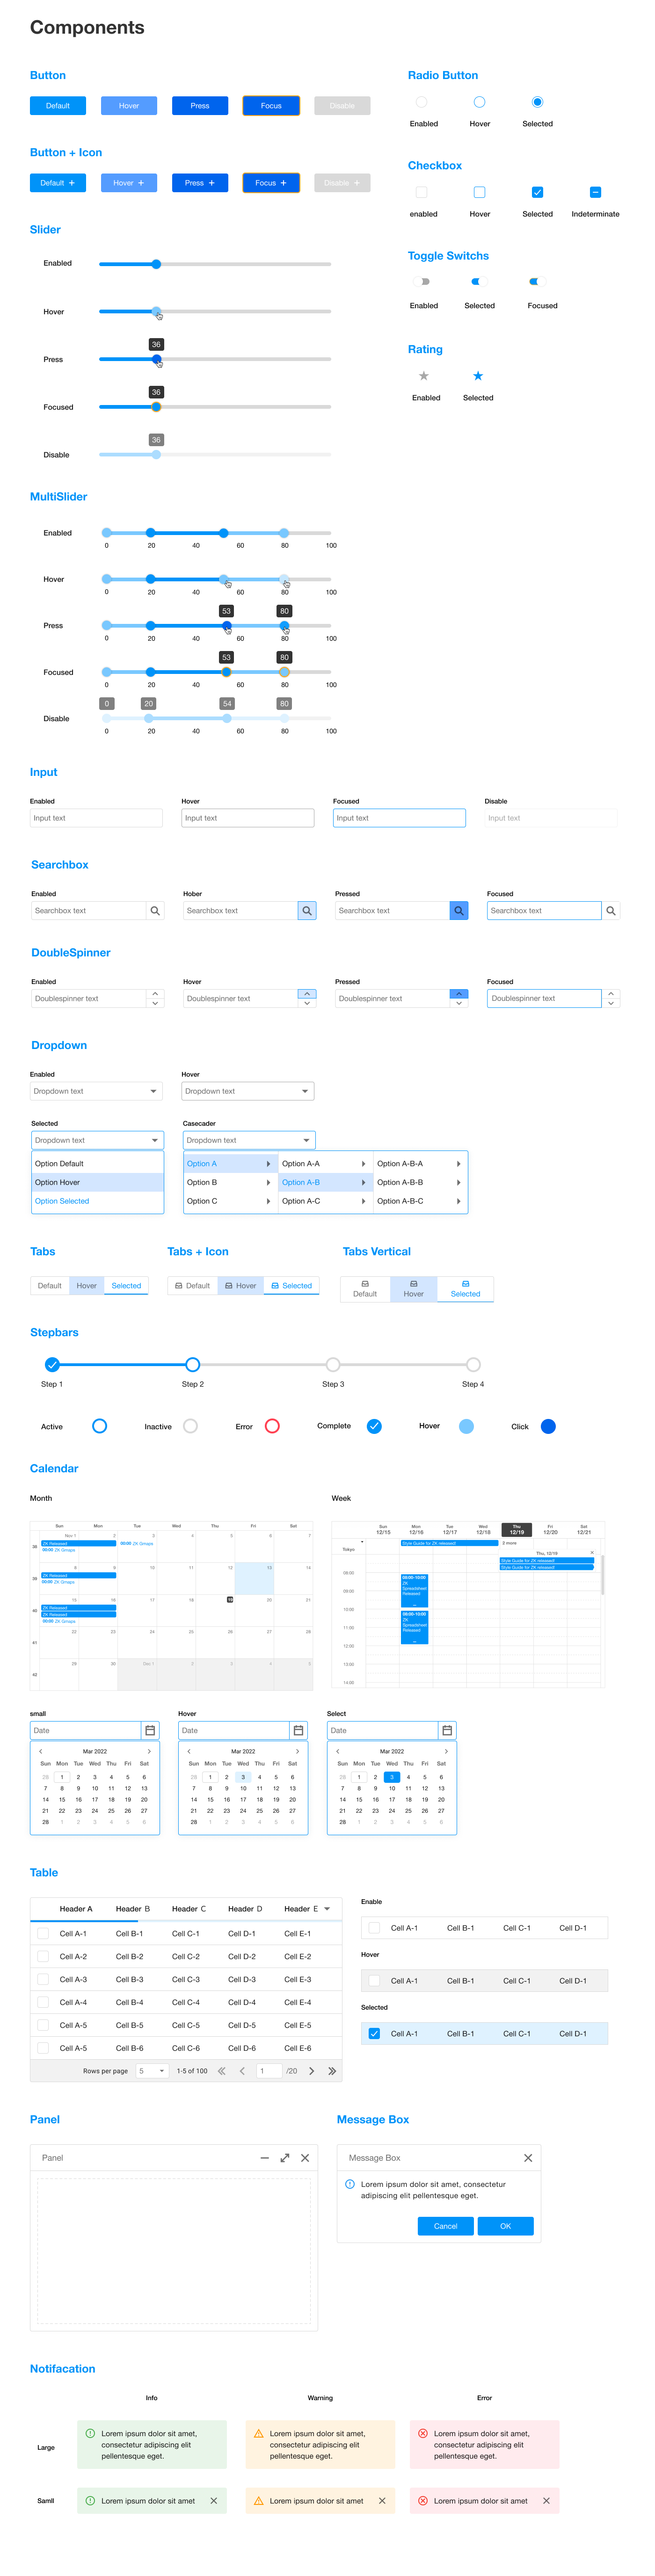Click the minimize icon in the Panel header
Viewport: 655px width, 2576px height.
pos(264,2158)
